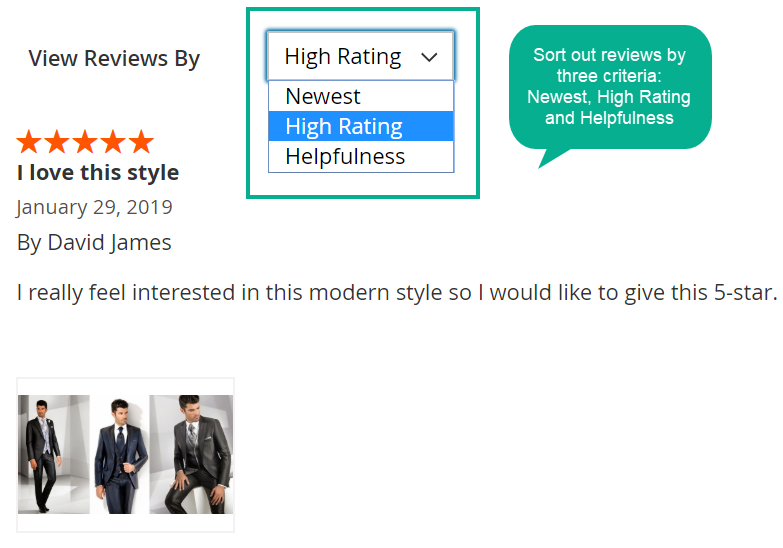The image size is (783, 548).
Task: Click the January 29, 2019 review date
Action: click(x=94, y=207)
